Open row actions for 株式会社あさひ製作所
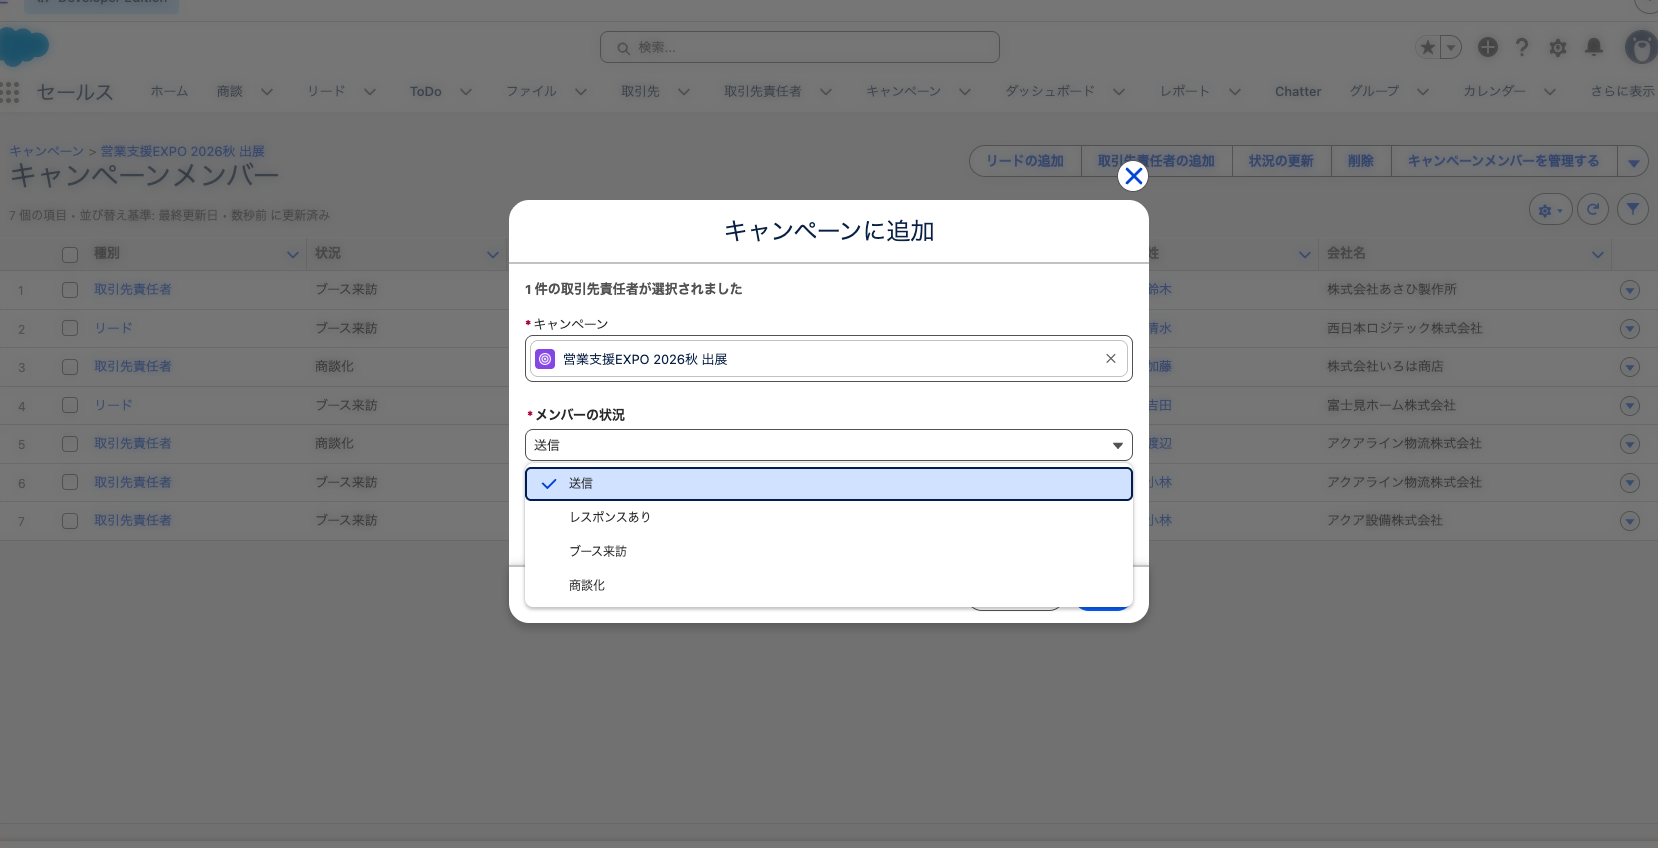Viewport: 1658px width, 848px height. pos(1630,290)
